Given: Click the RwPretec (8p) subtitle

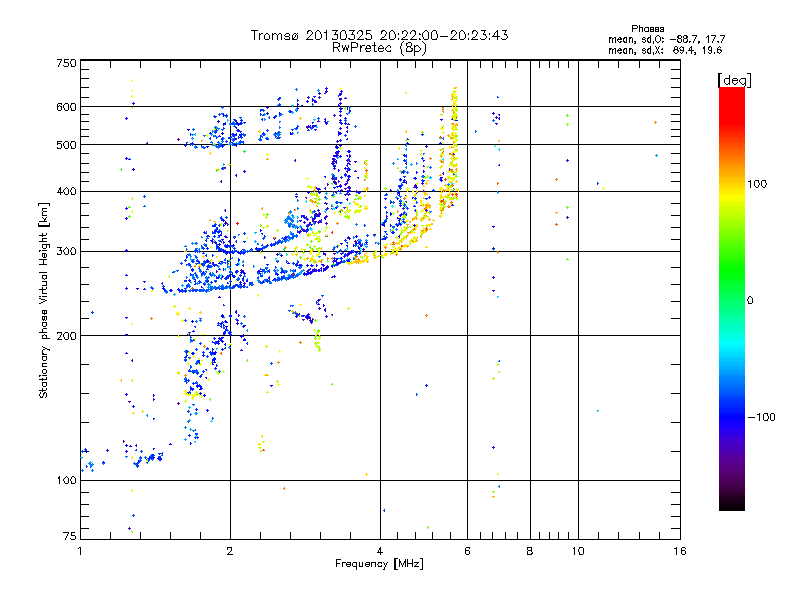Looking at the screenshot, I should (380, 47).
